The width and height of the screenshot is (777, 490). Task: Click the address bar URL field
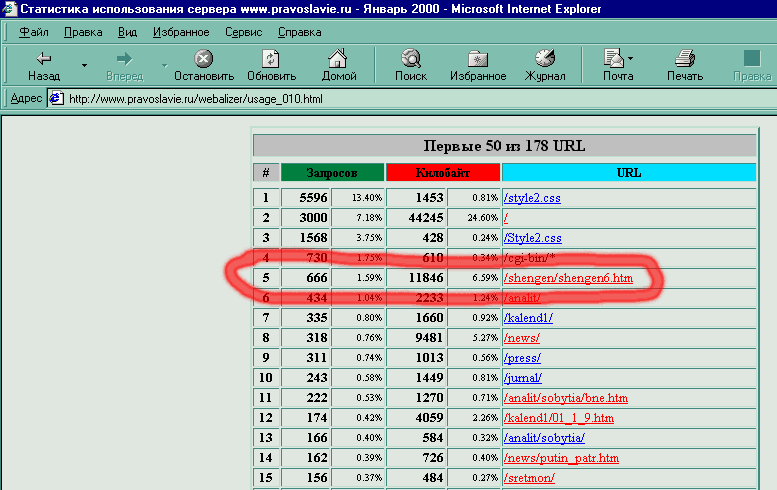400,98
